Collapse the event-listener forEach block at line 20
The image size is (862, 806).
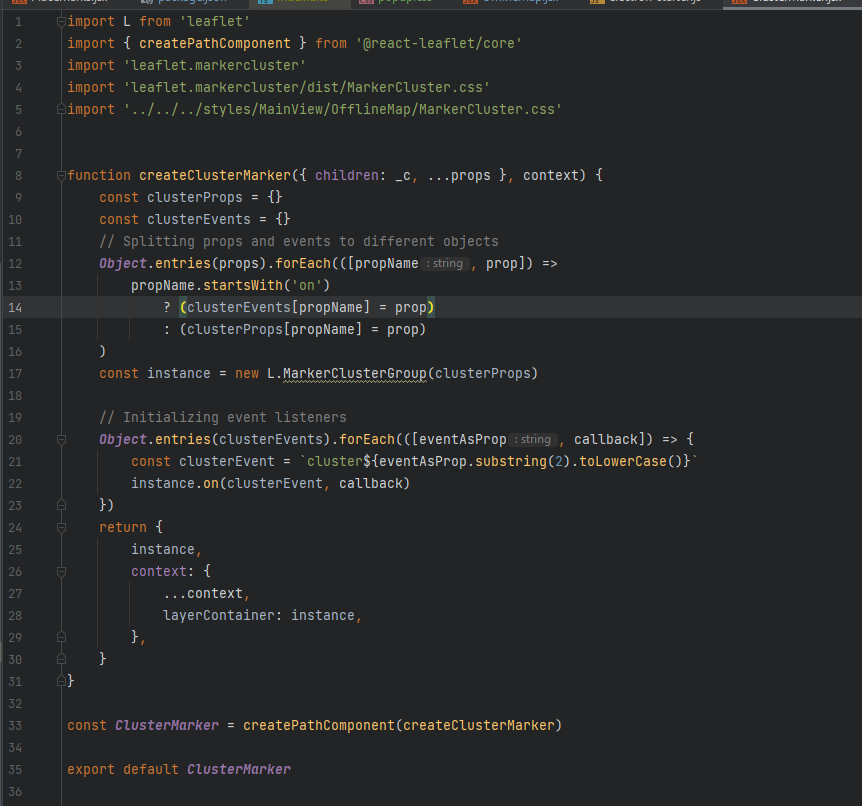pos(61,439)
